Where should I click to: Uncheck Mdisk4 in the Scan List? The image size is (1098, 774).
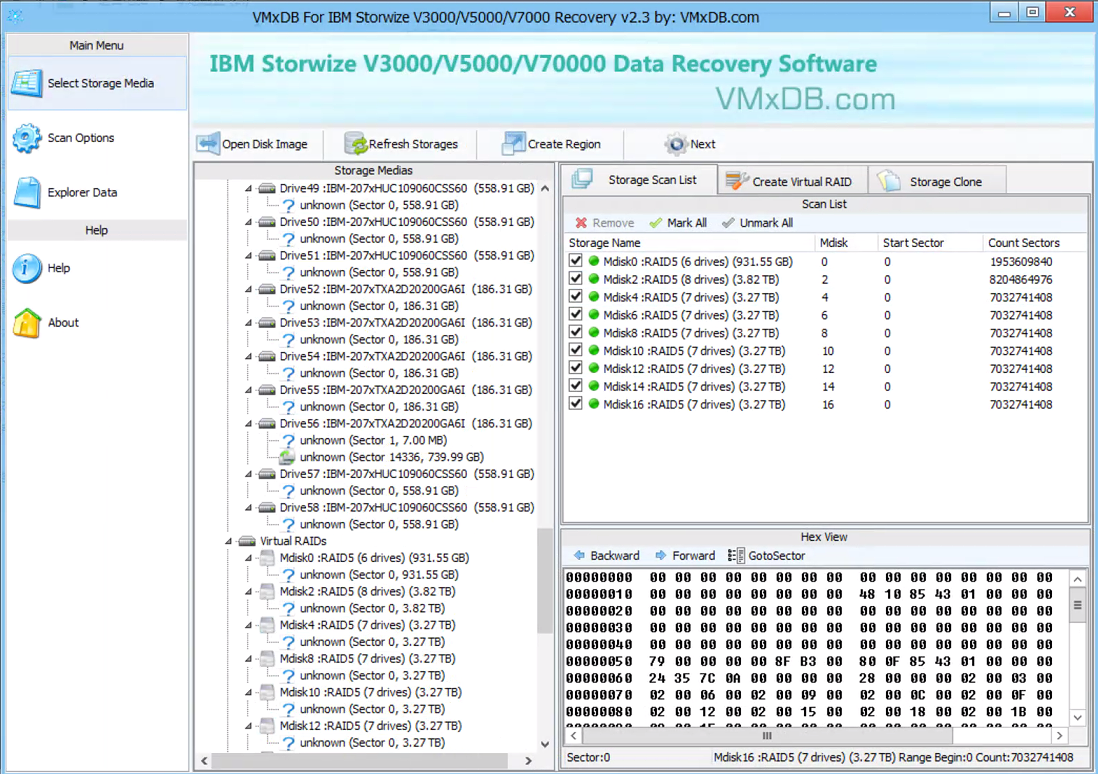pyautogui.click(x=576, y=296)
